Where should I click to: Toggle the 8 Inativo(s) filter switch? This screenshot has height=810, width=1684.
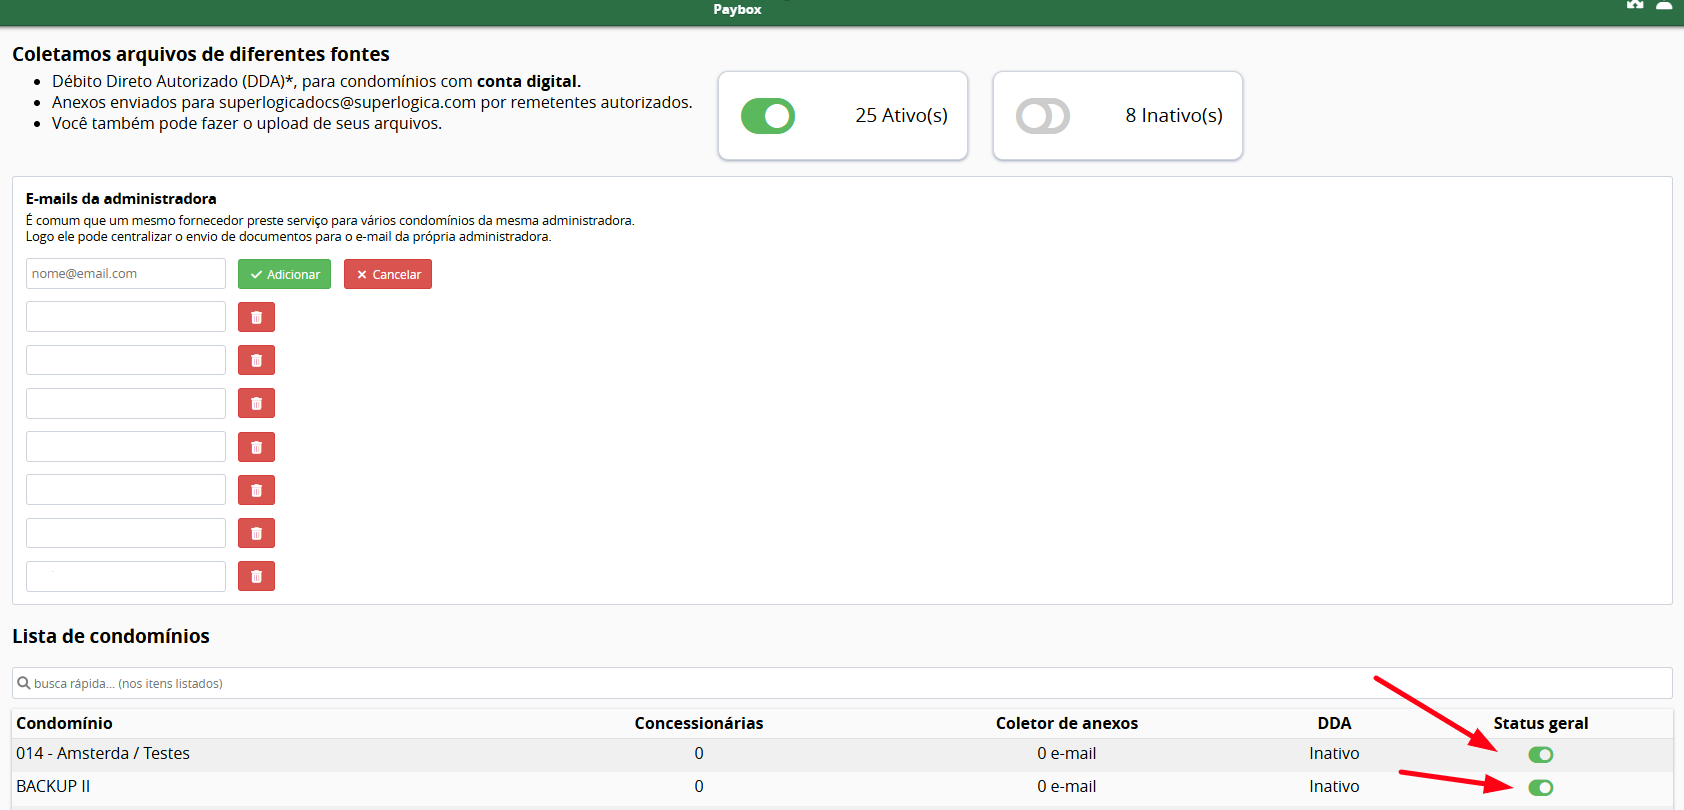1042,116
